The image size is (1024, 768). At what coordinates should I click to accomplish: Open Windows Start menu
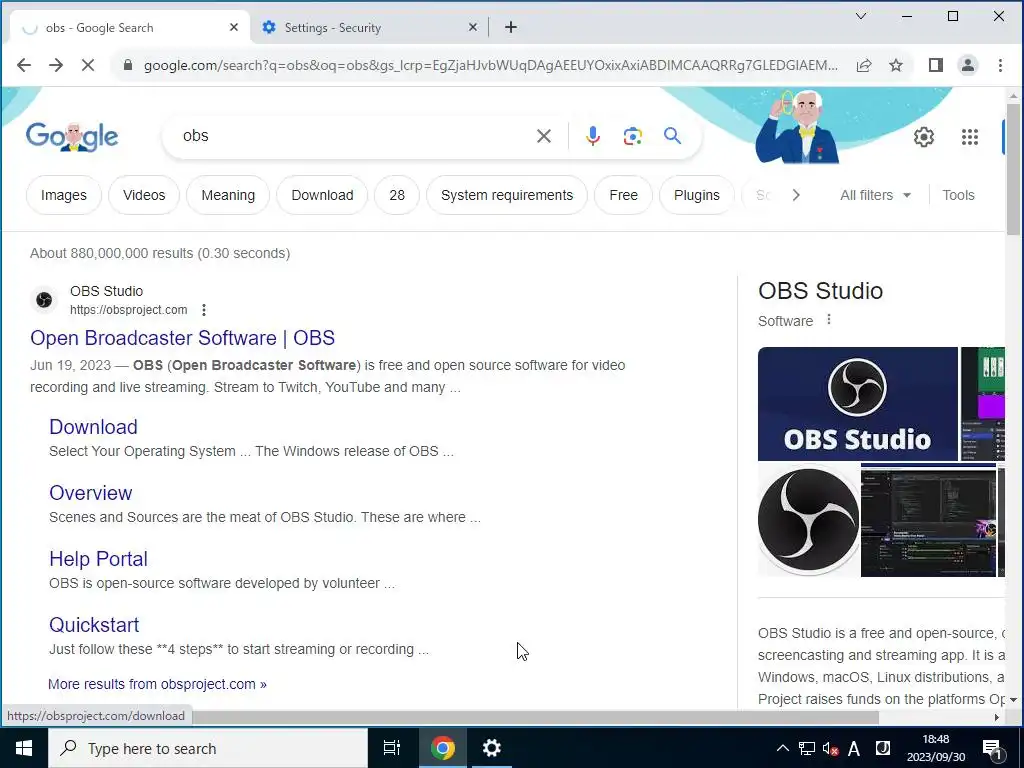[24, 748]
